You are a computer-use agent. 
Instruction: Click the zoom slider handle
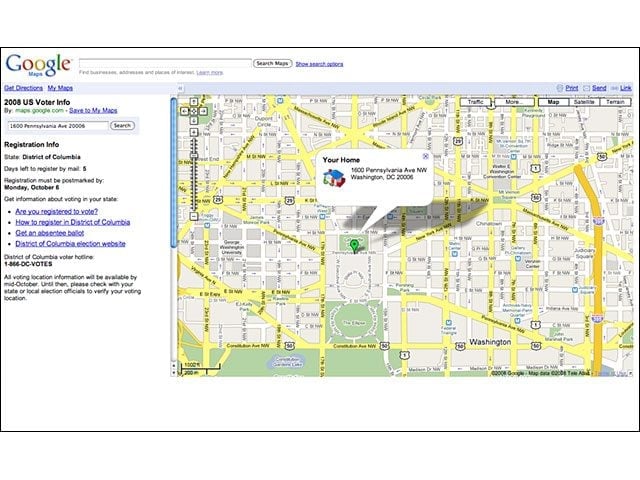tap(194, 156)
